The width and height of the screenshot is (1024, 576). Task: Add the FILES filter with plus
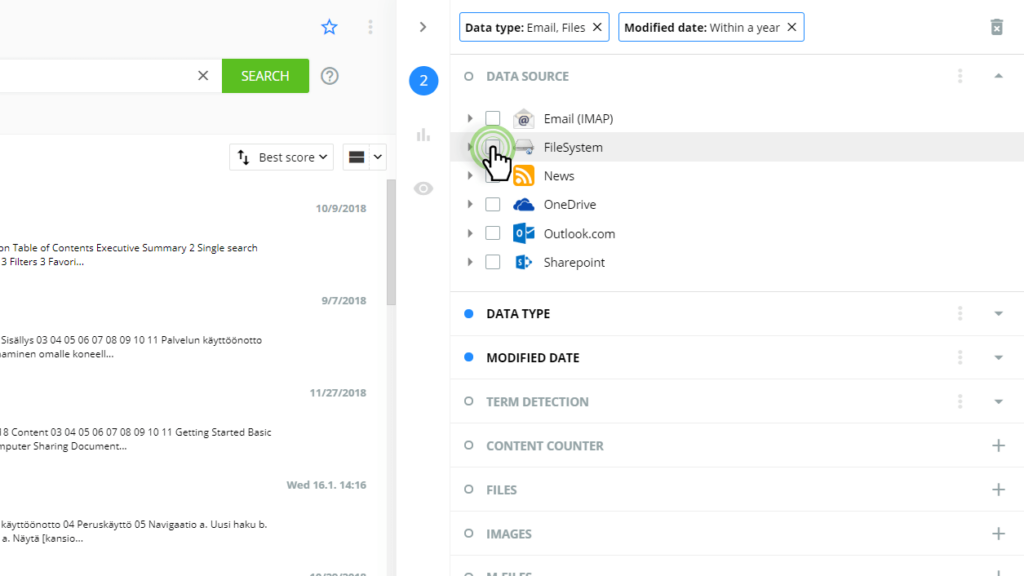pos(999,490)
